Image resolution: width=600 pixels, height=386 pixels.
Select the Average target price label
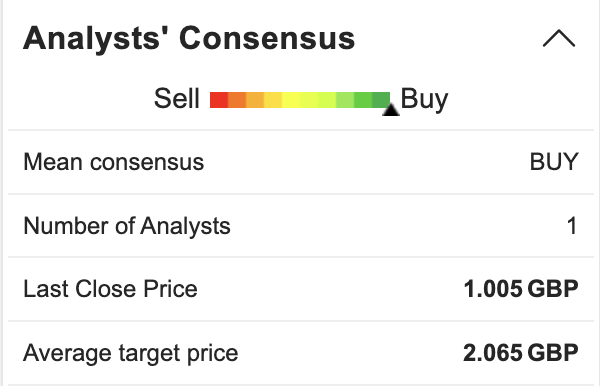point(130,353)
